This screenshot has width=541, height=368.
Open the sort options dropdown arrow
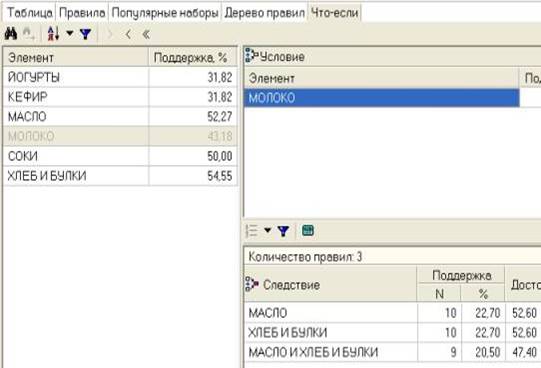(x=70, y=33)
